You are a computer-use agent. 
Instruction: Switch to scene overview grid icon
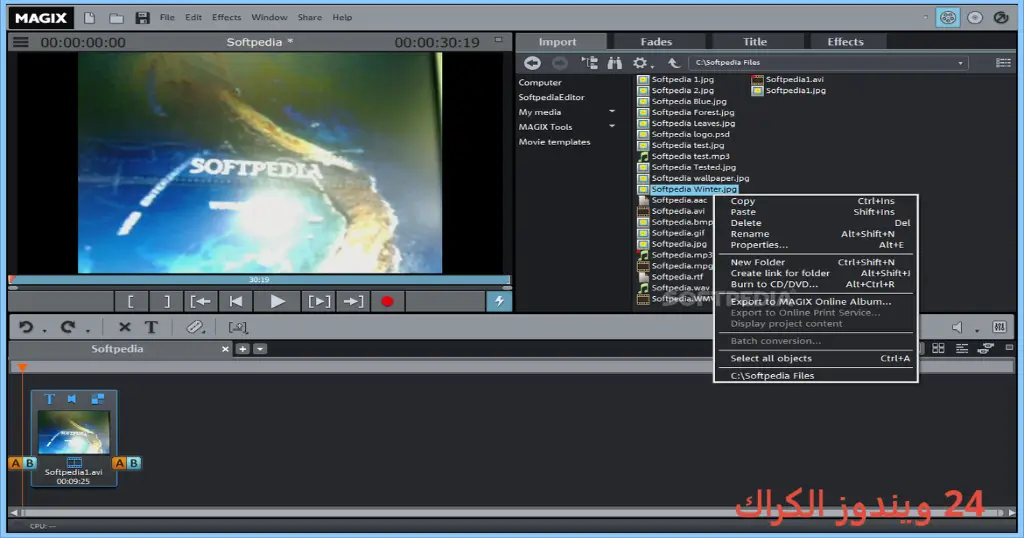tap(938, 349)
